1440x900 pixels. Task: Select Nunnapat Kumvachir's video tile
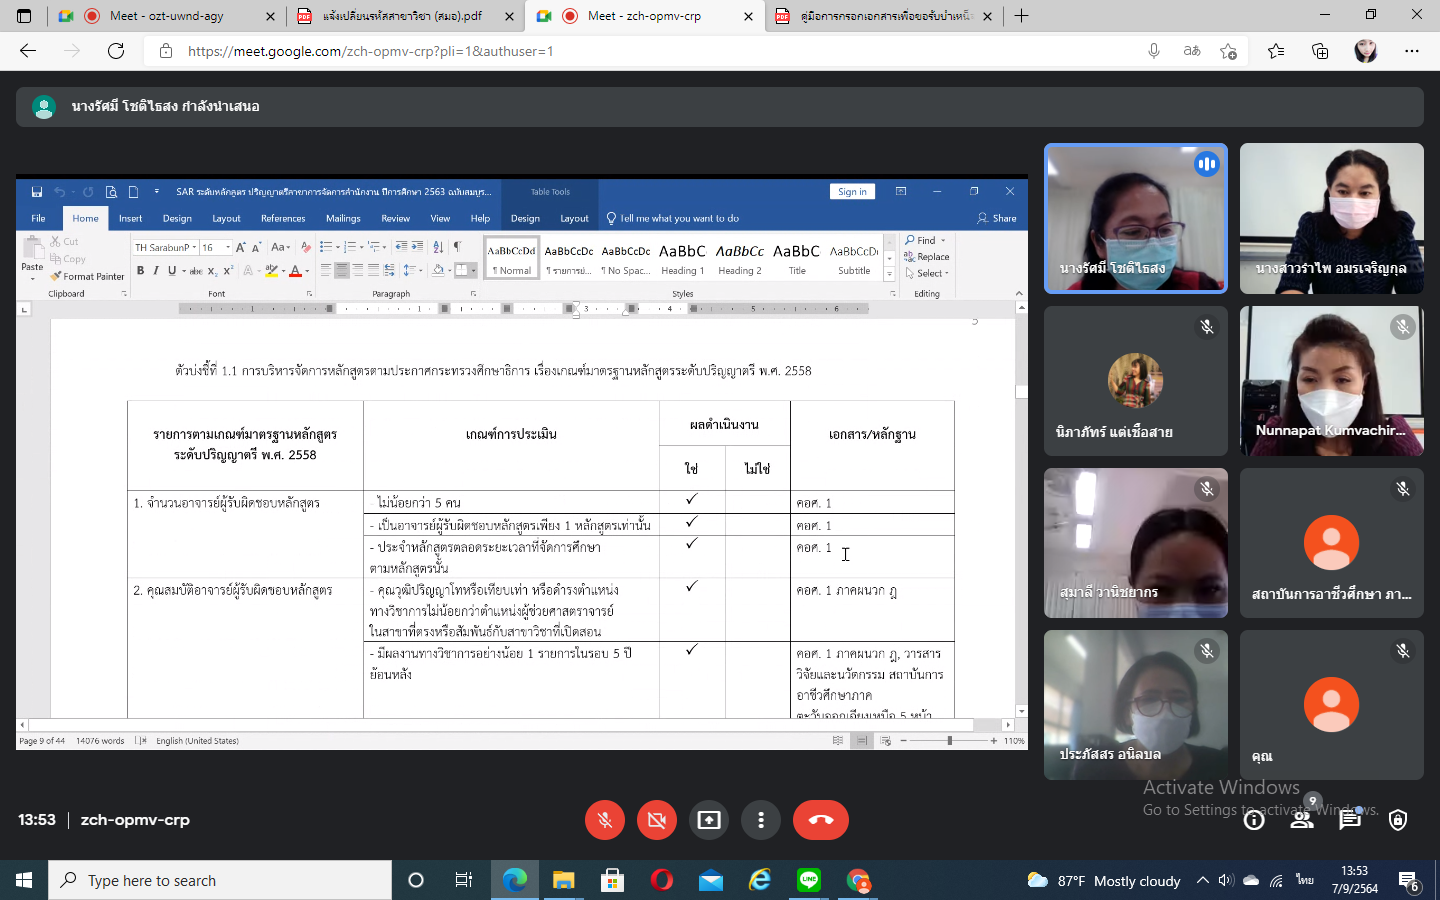pyautogui.click(x=1331, y=381)
